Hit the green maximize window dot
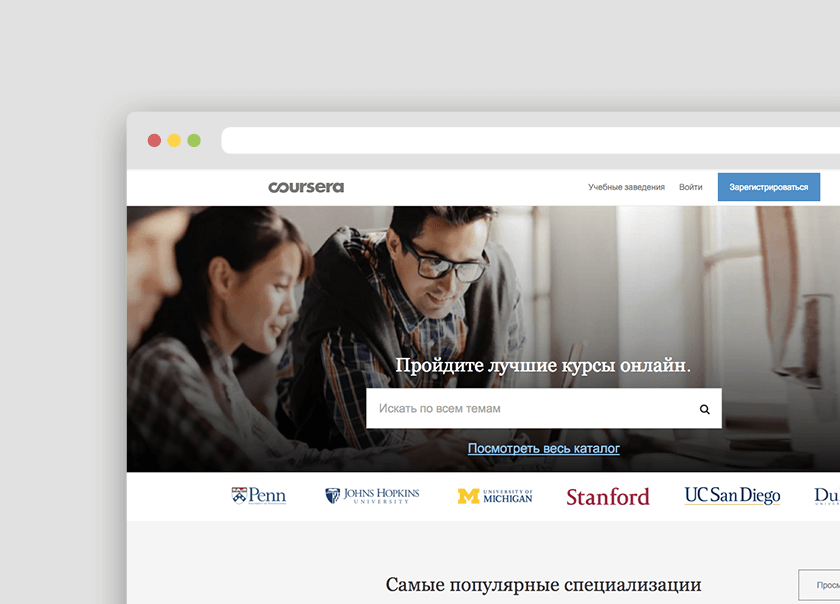 click(194, 141)
